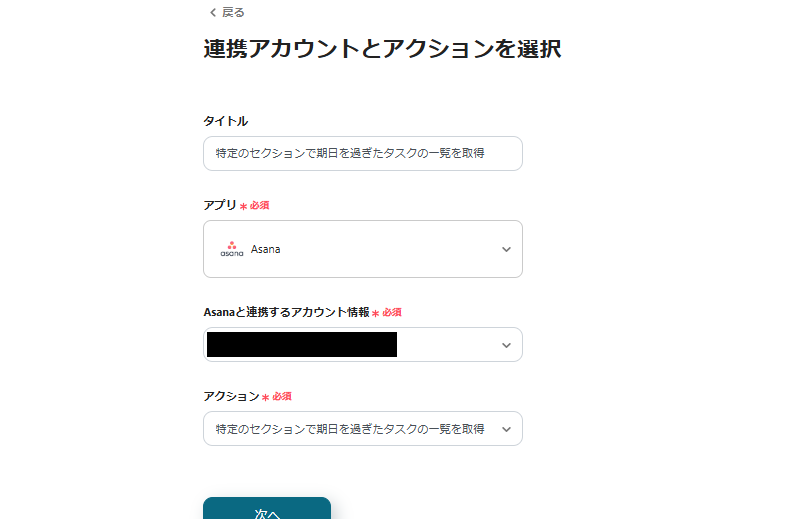Click the タイトル field label
The height and width of the screenshot is (519, 794).
tap(225, 121)
